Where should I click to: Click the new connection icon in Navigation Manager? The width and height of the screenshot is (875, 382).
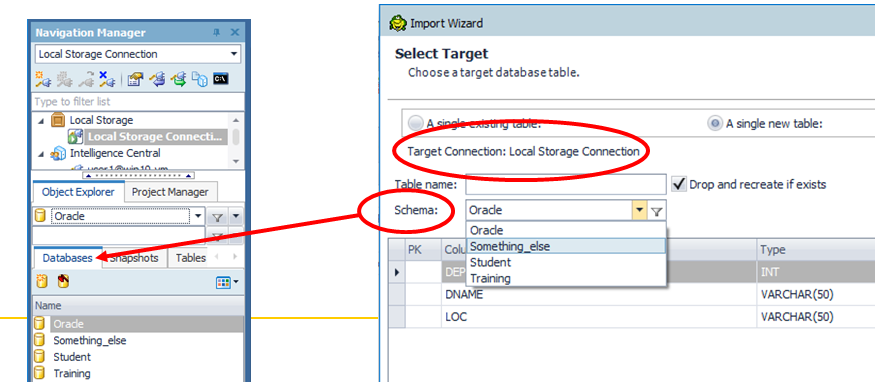[x=43, y=79]
